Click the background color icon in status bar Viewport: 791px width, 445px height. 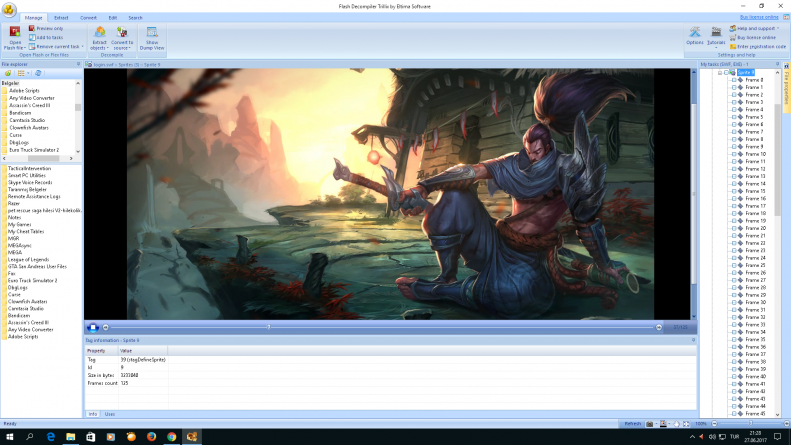663,424
